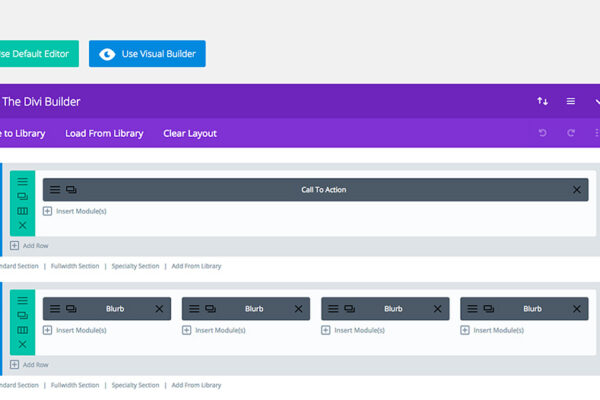Click the Use Visual Builder button
The height and width of the screenshot is (400, 600).
click(x=147, y=54)
